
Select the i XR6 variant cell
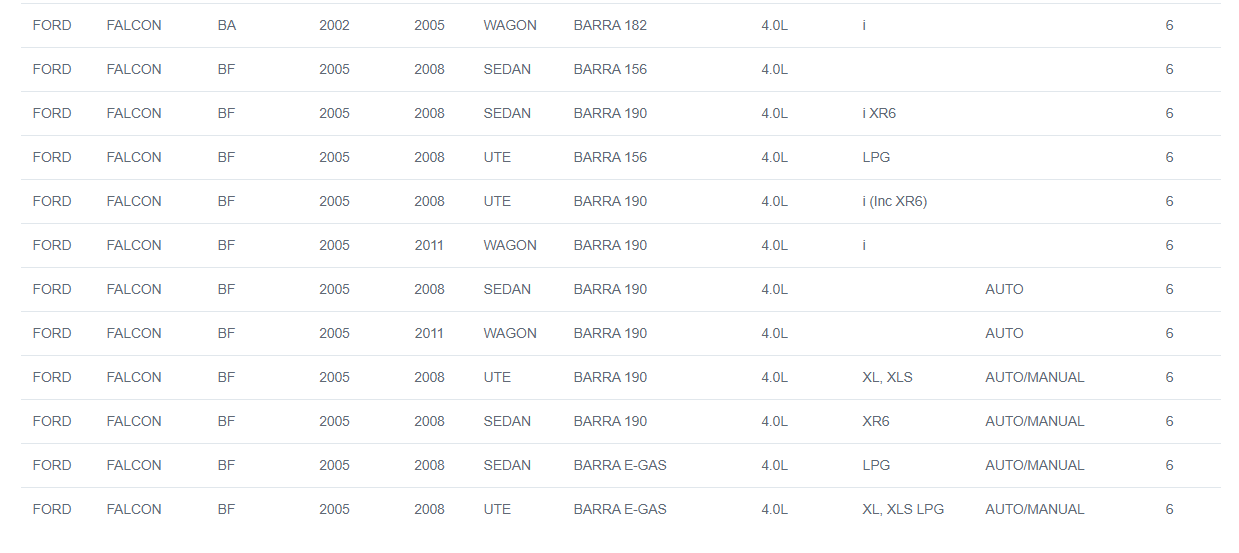pos(879,113)
